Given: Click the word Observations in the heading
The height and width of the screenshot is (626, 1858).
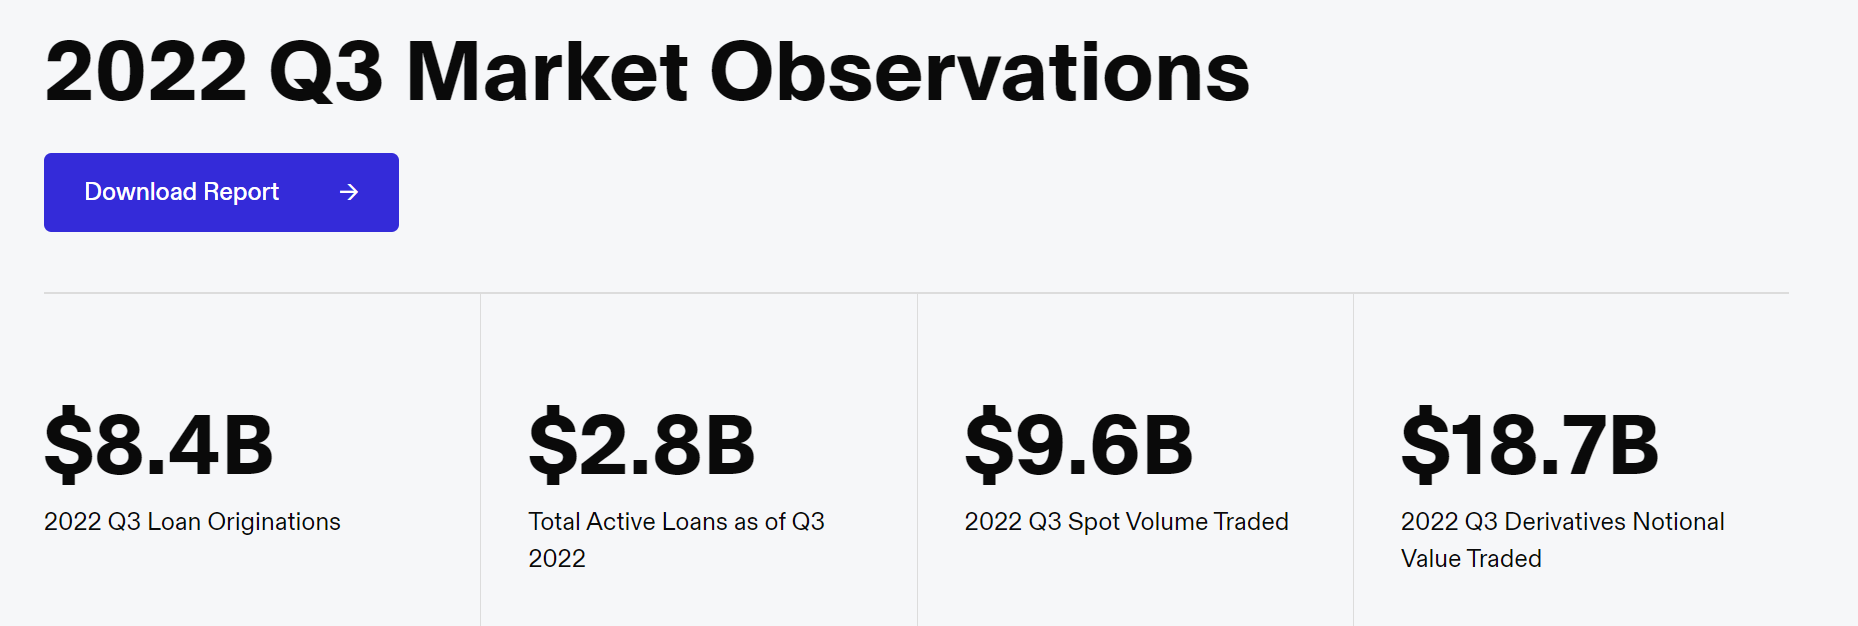Looking at the screenshot, I should 980,72.
